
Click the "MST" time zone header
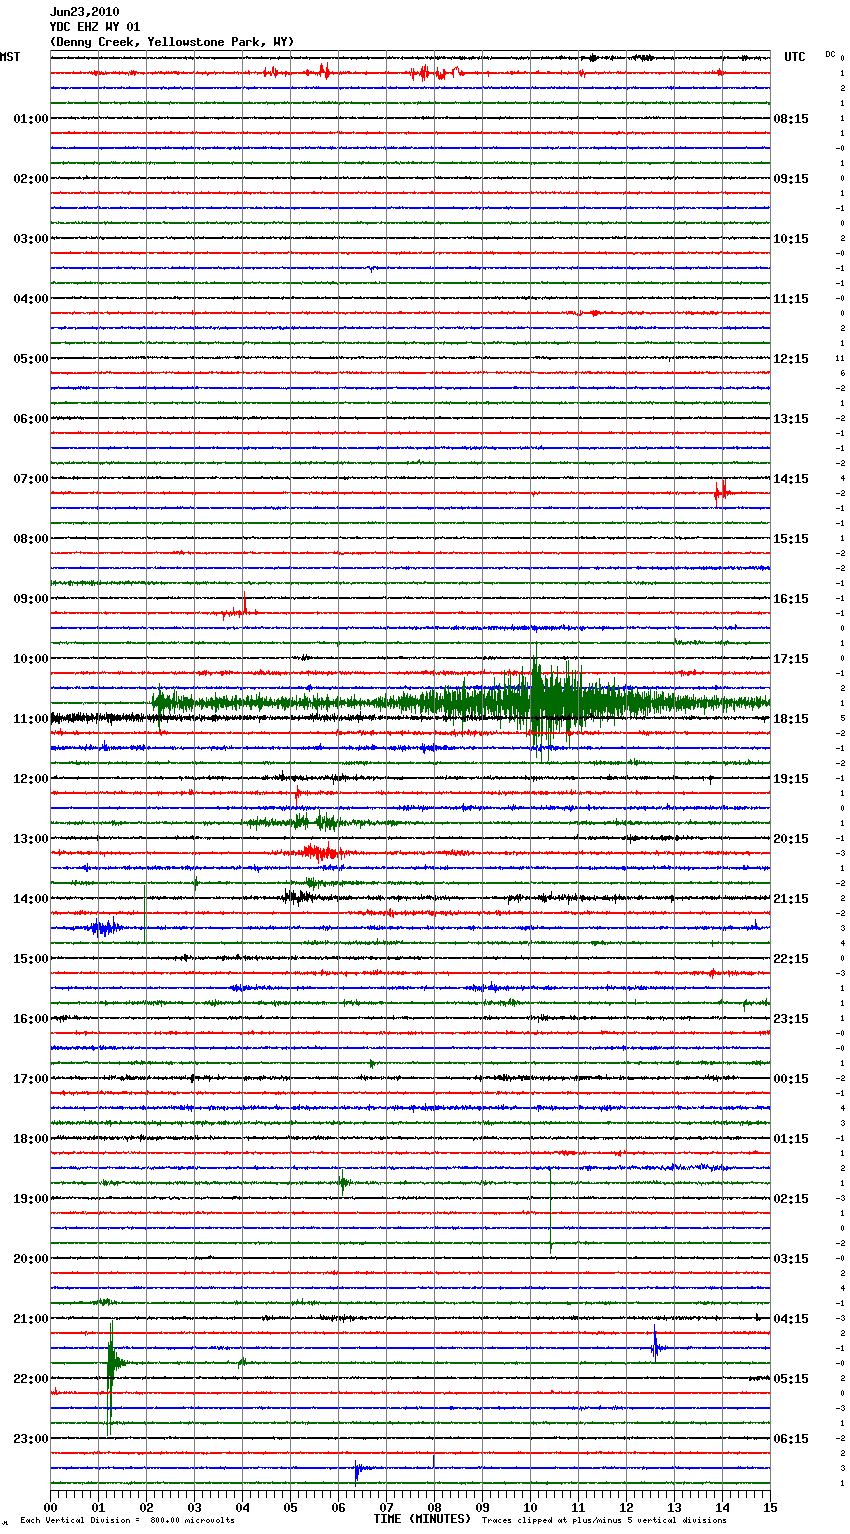pyautogui.click(x=10, y=57)
